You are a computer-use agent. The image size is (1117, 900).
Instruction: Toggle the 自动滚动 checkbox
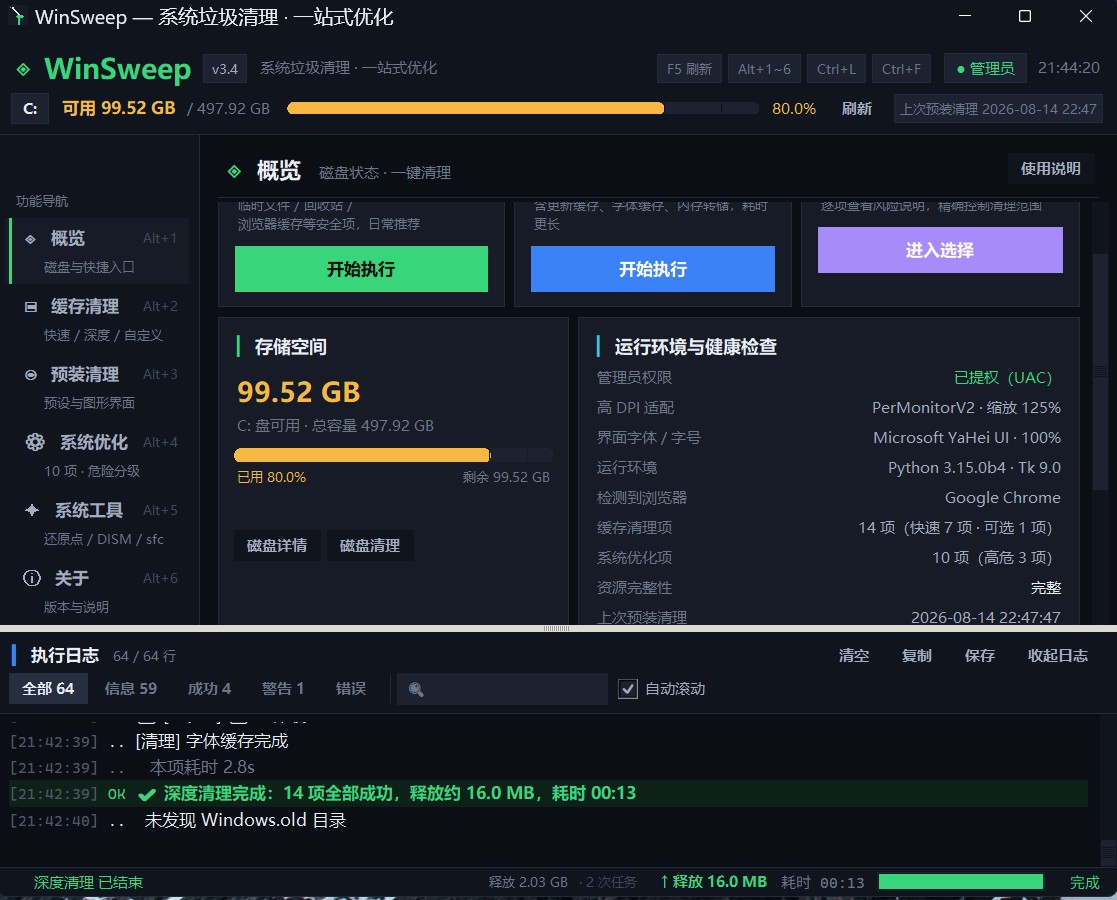tap(628, 689)
